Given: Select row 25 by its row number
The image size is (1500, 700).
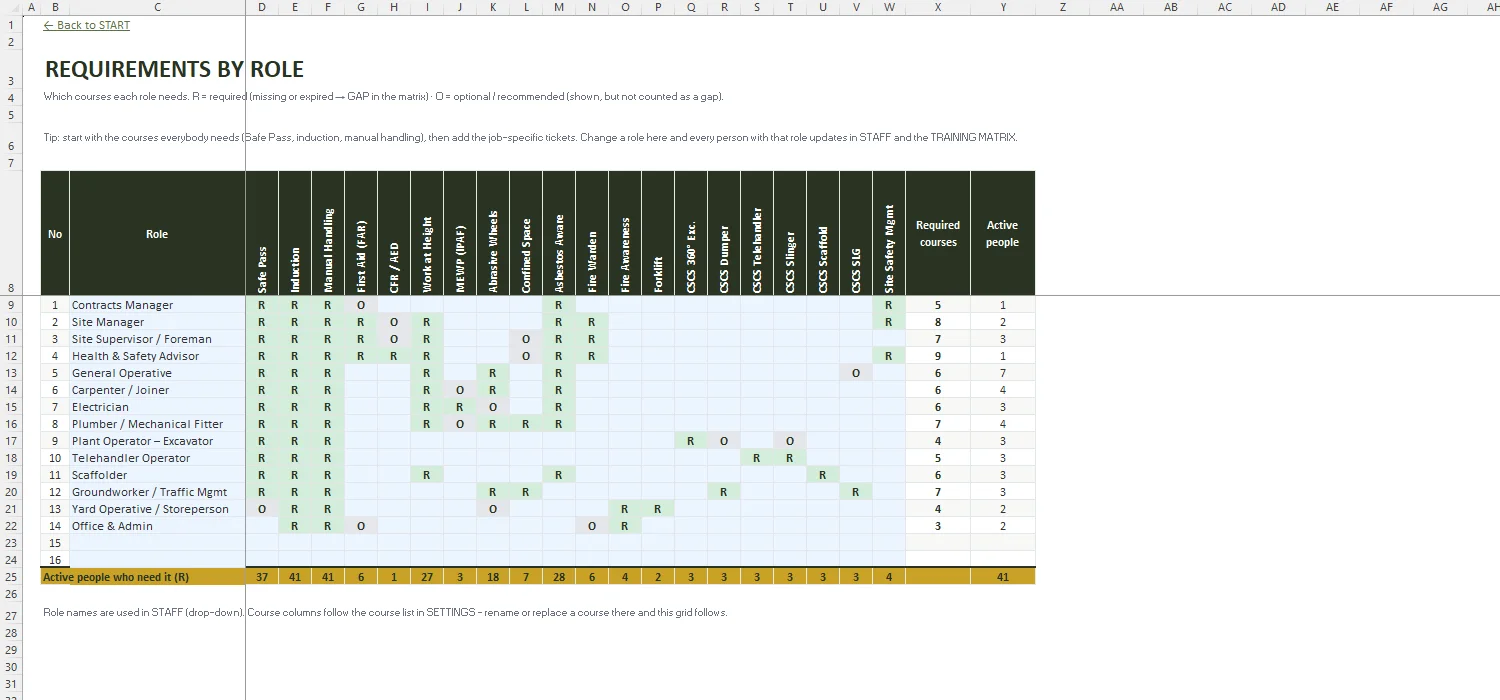Looking at the screenshot, I should pos(11,577).
